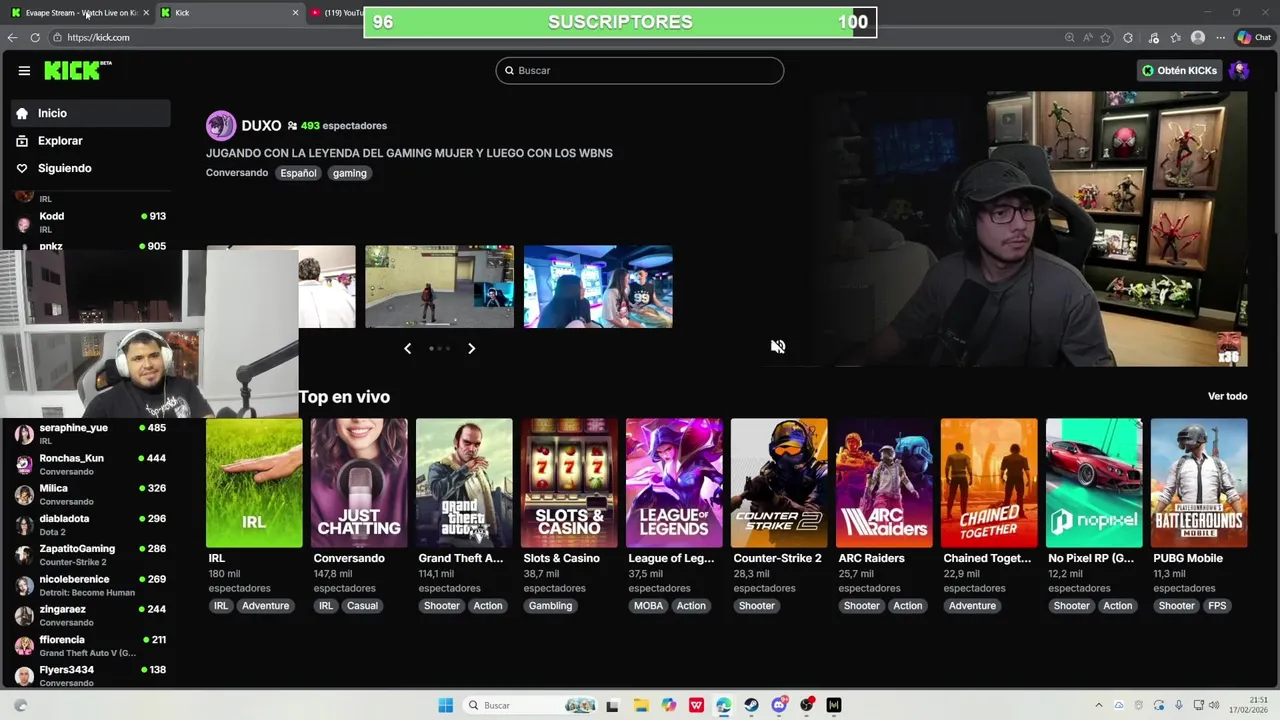Click the KICK logo
Image resolution: width=1280 pixels, height=720 pixels.
(x=78, y=70)
